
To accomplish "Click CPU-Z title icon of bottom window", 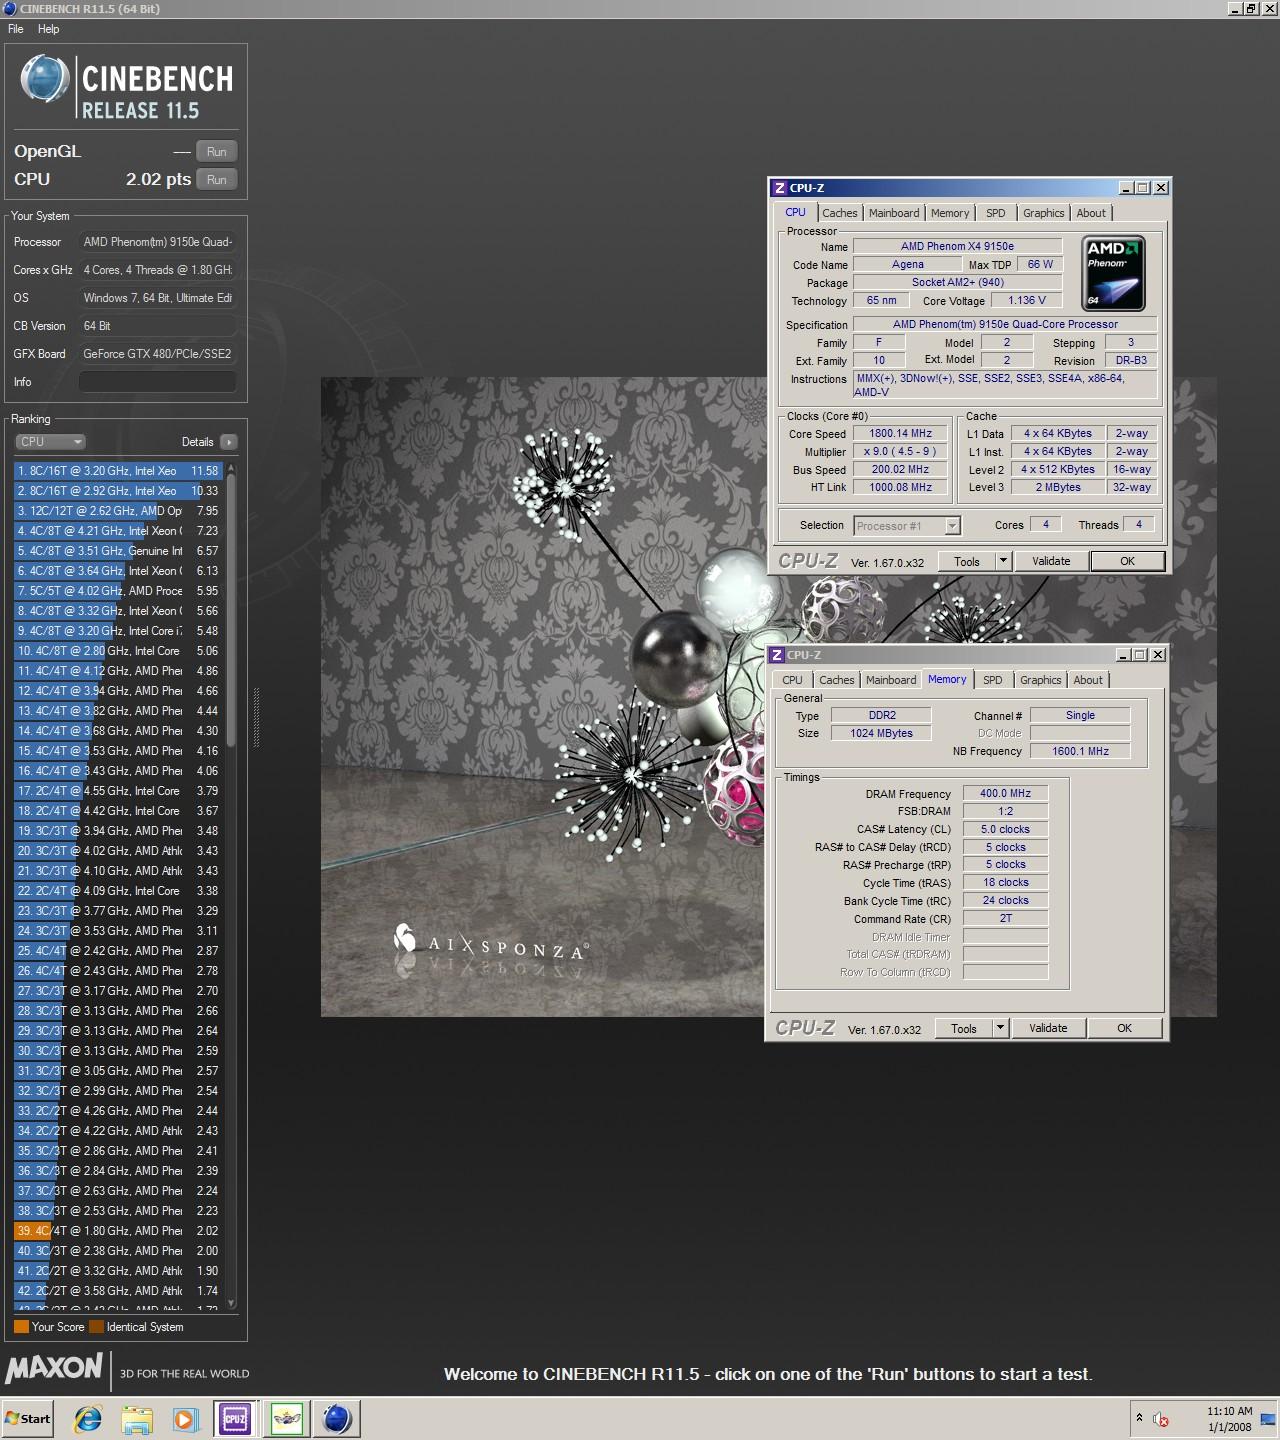I will (776, 655).
